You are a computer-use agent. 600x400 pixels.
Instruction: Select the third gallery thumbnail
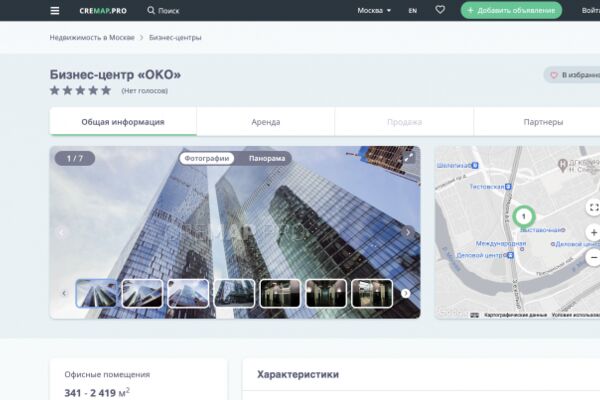coord(188,293)
